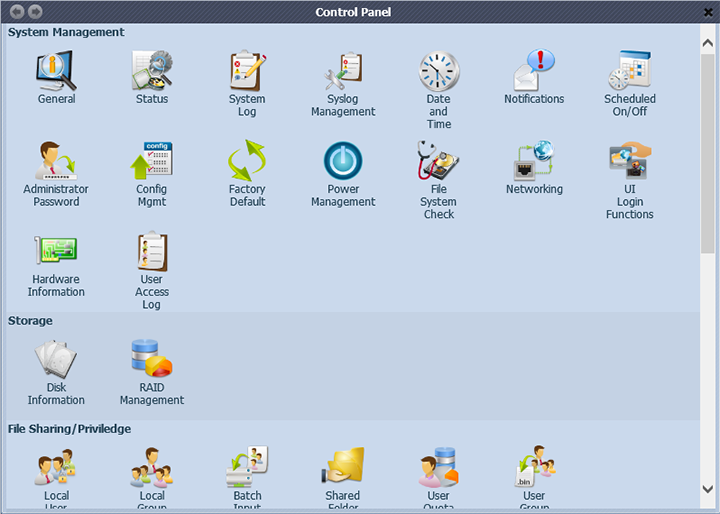Image resolution: width=720 pixels, height=514 pixels.
Task: Open Networking settings
Action: [534, 161]
